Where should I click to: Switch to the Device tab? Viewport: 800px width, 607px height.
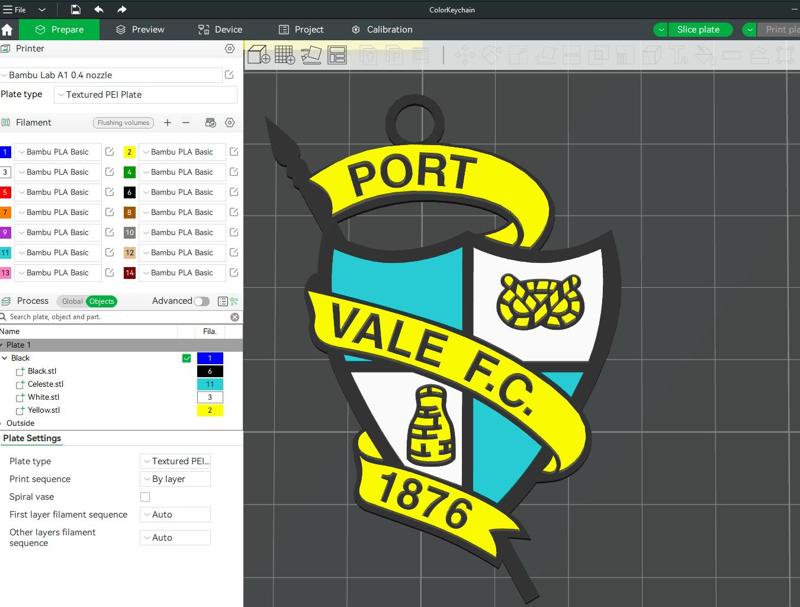tap(220, 30)
